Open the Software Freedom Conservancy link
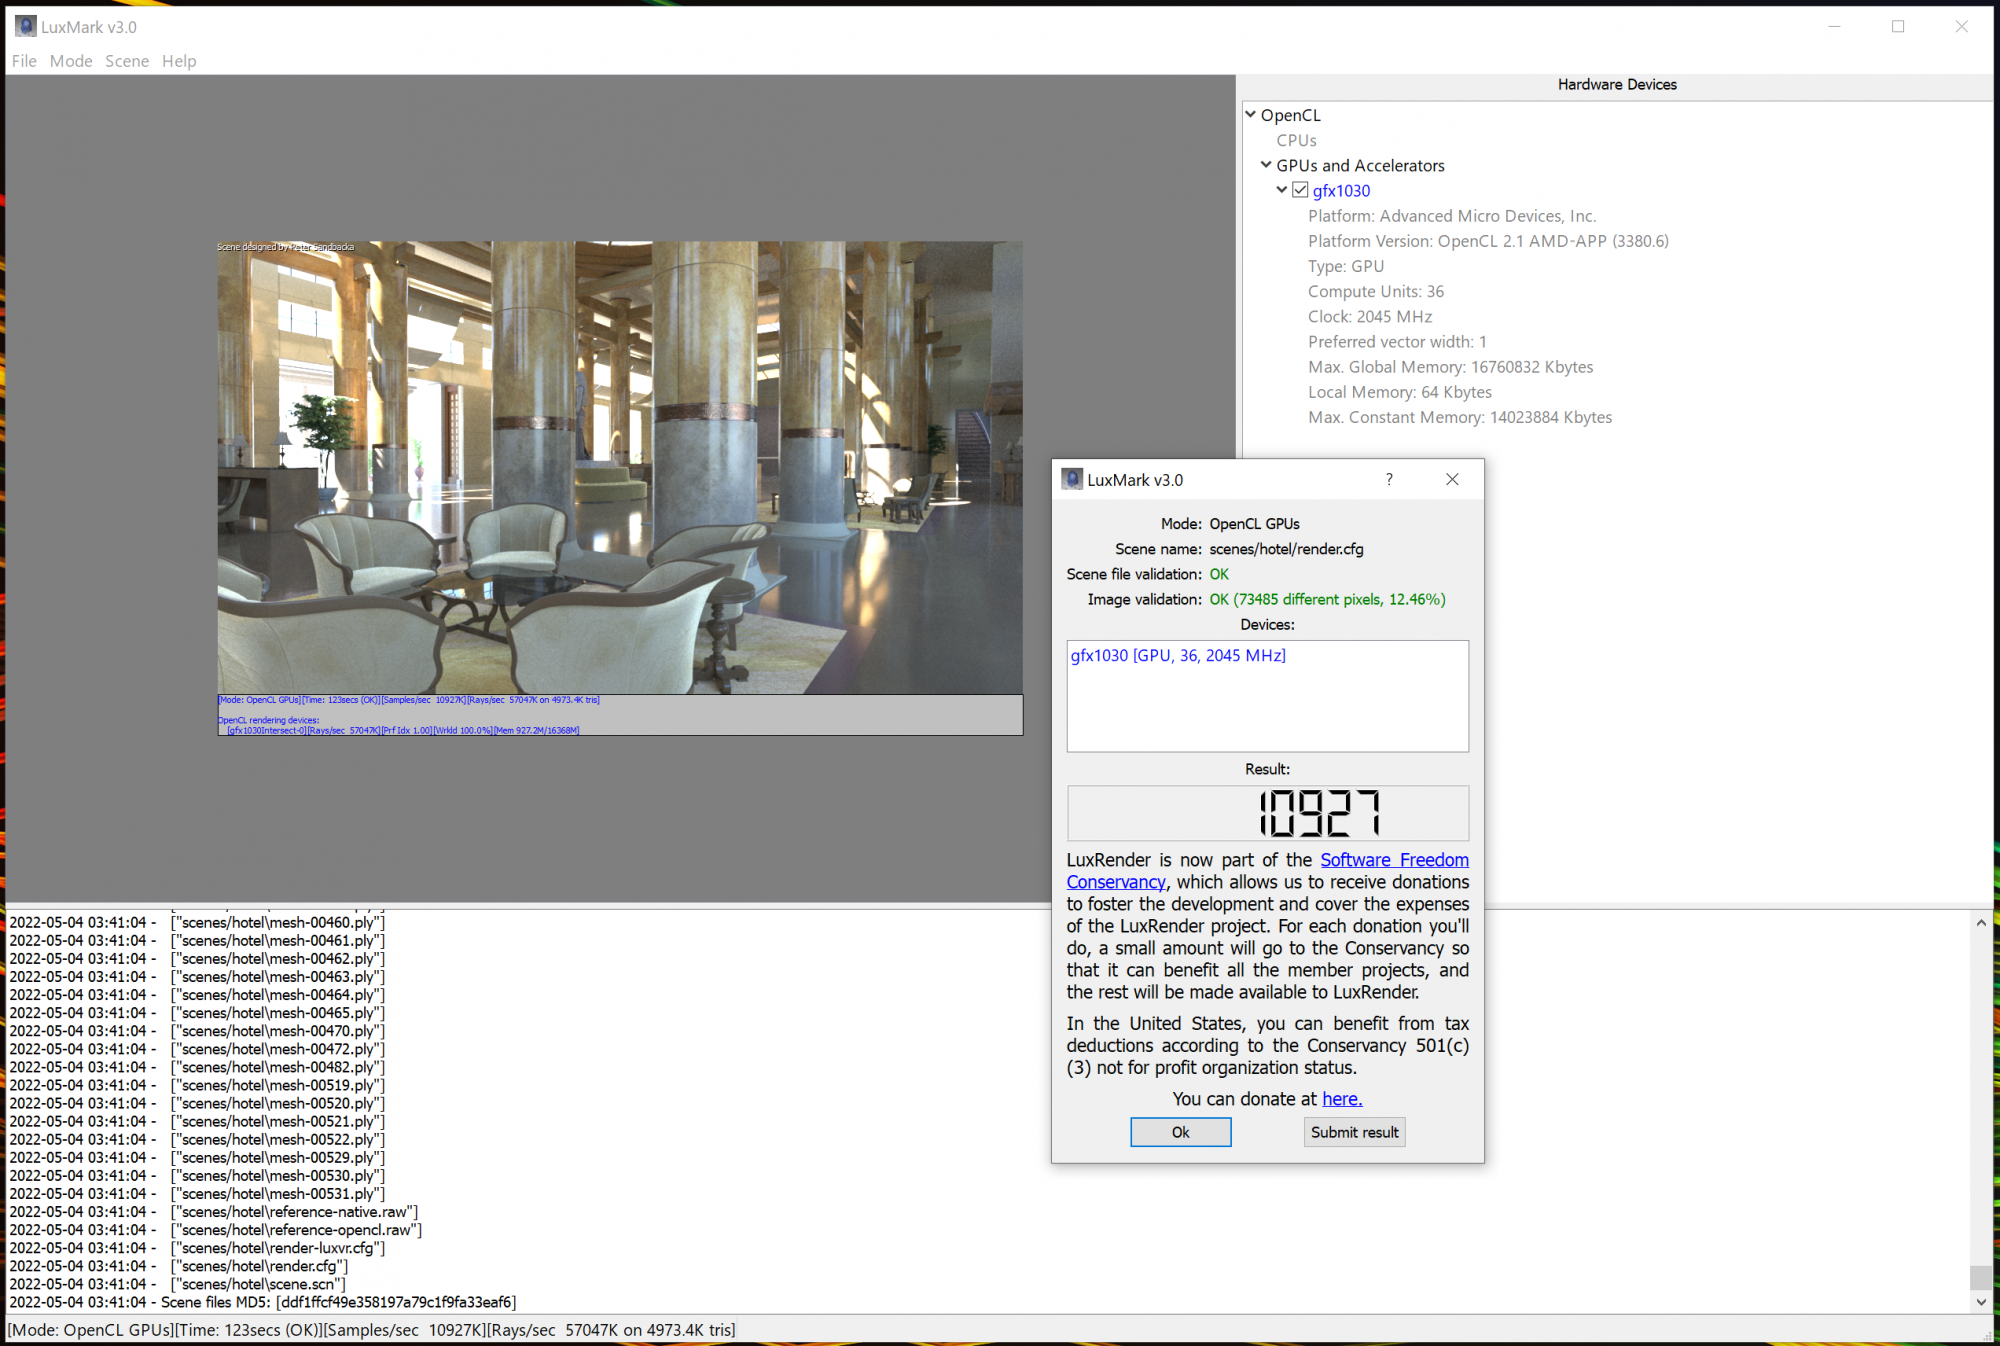The image size is (2000, 1346). pyautogui.click(x=1394, y=860)
